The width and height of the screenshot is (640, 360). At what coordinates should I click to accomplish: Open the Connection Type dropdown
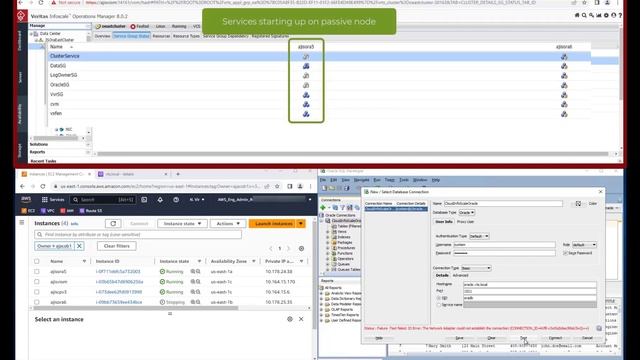[x=476, y=268]
